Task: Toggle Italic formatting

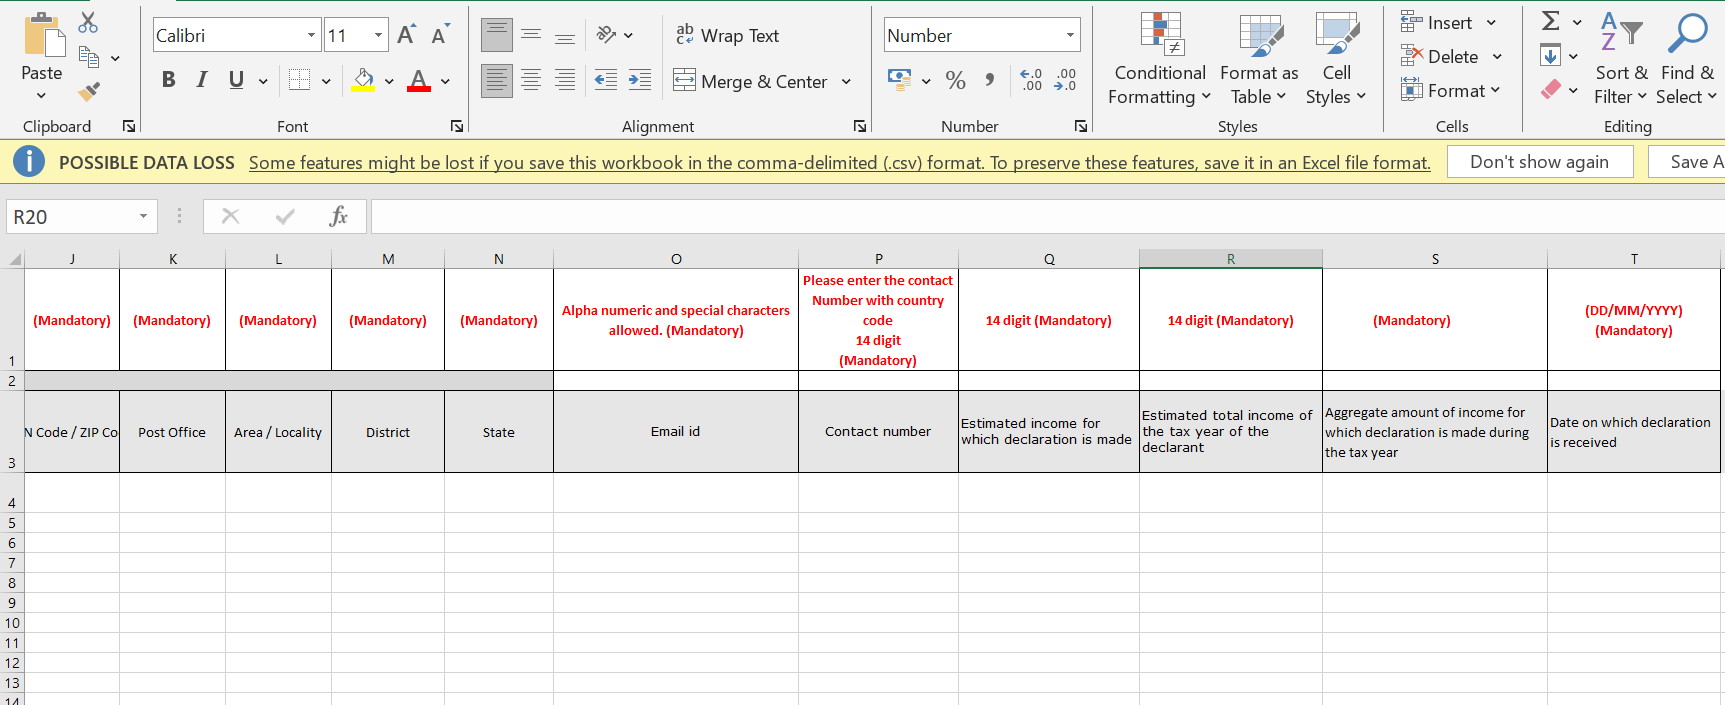Action: (202, 80)
